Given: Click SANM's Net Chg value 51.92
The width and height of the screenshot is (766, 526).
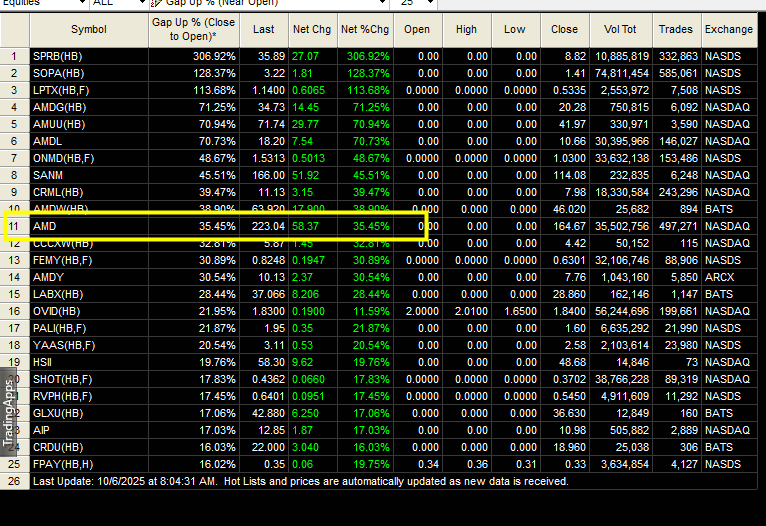Looking at the screenshot, I should point(313,175).
